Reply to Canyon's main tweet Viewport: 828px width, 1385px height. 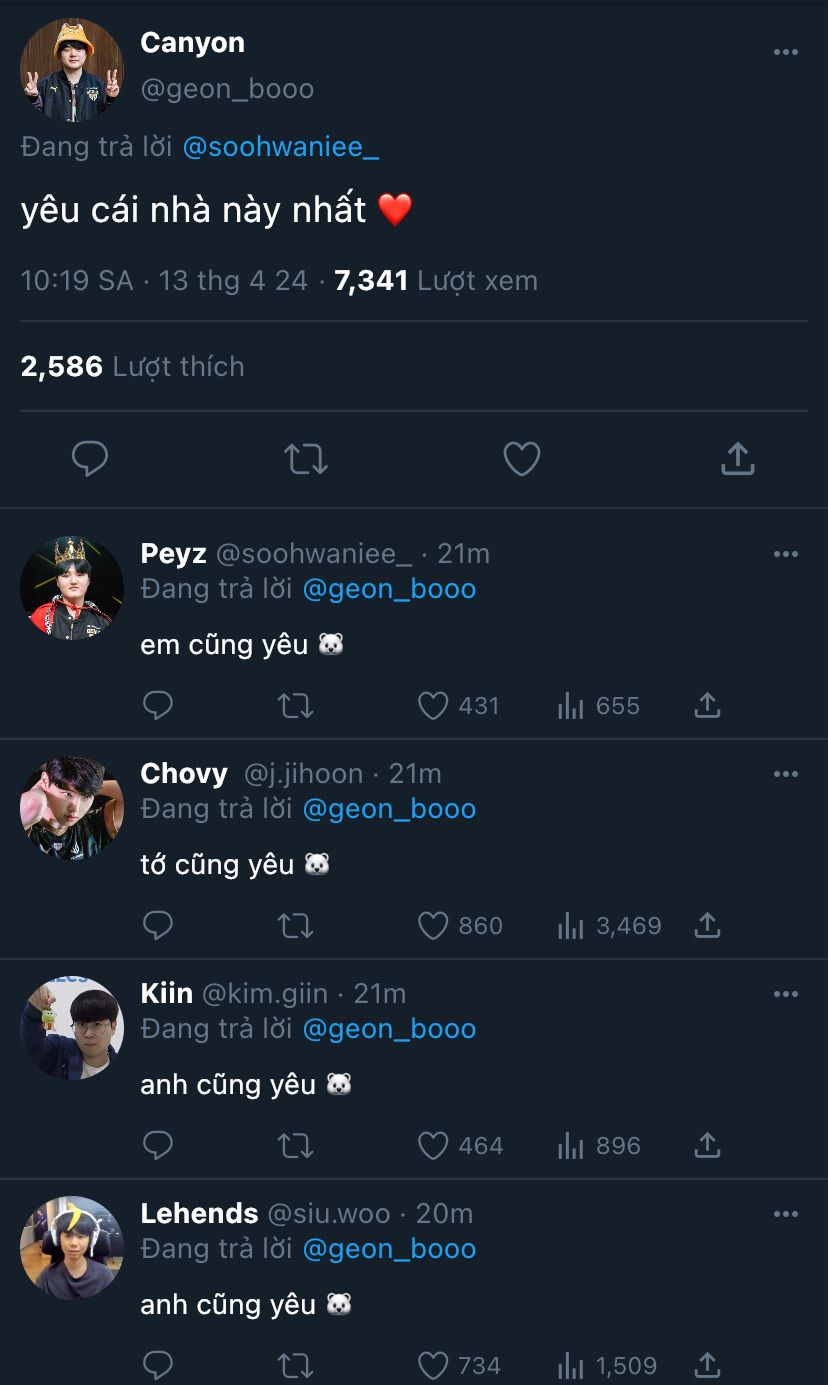[90, 459]
